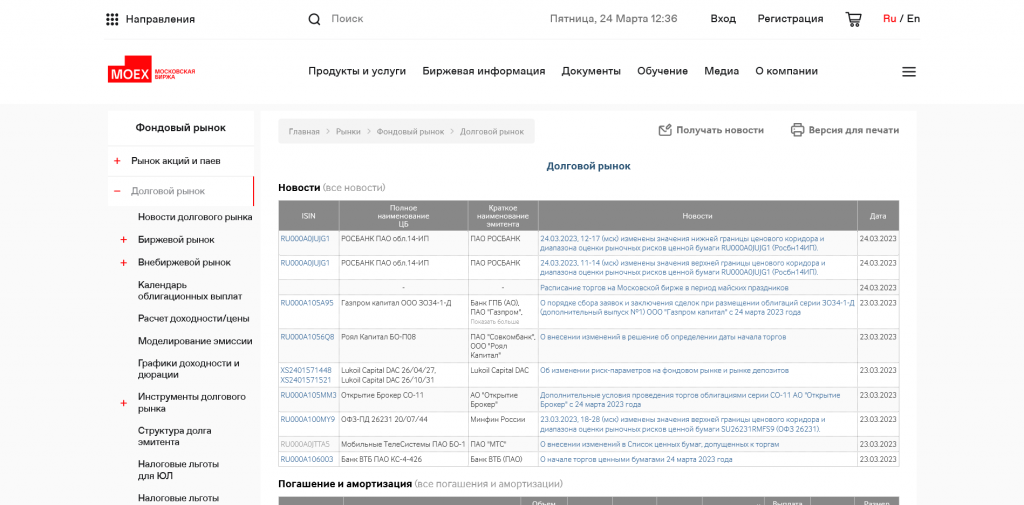
Task: Open the hamburger menu icon
Action: (x=908, y=71)
